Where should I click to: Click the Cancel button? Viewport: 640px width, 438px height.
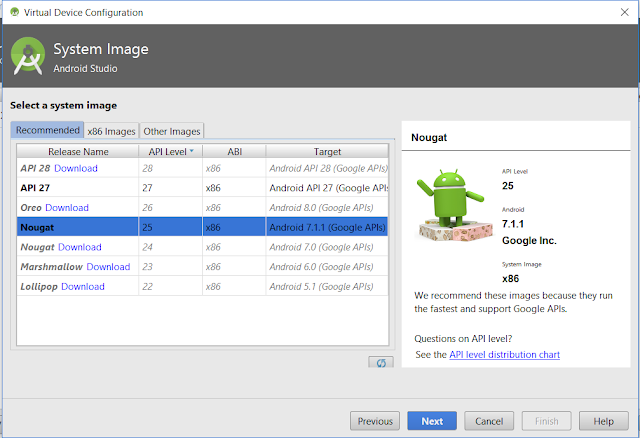[489, 421]
